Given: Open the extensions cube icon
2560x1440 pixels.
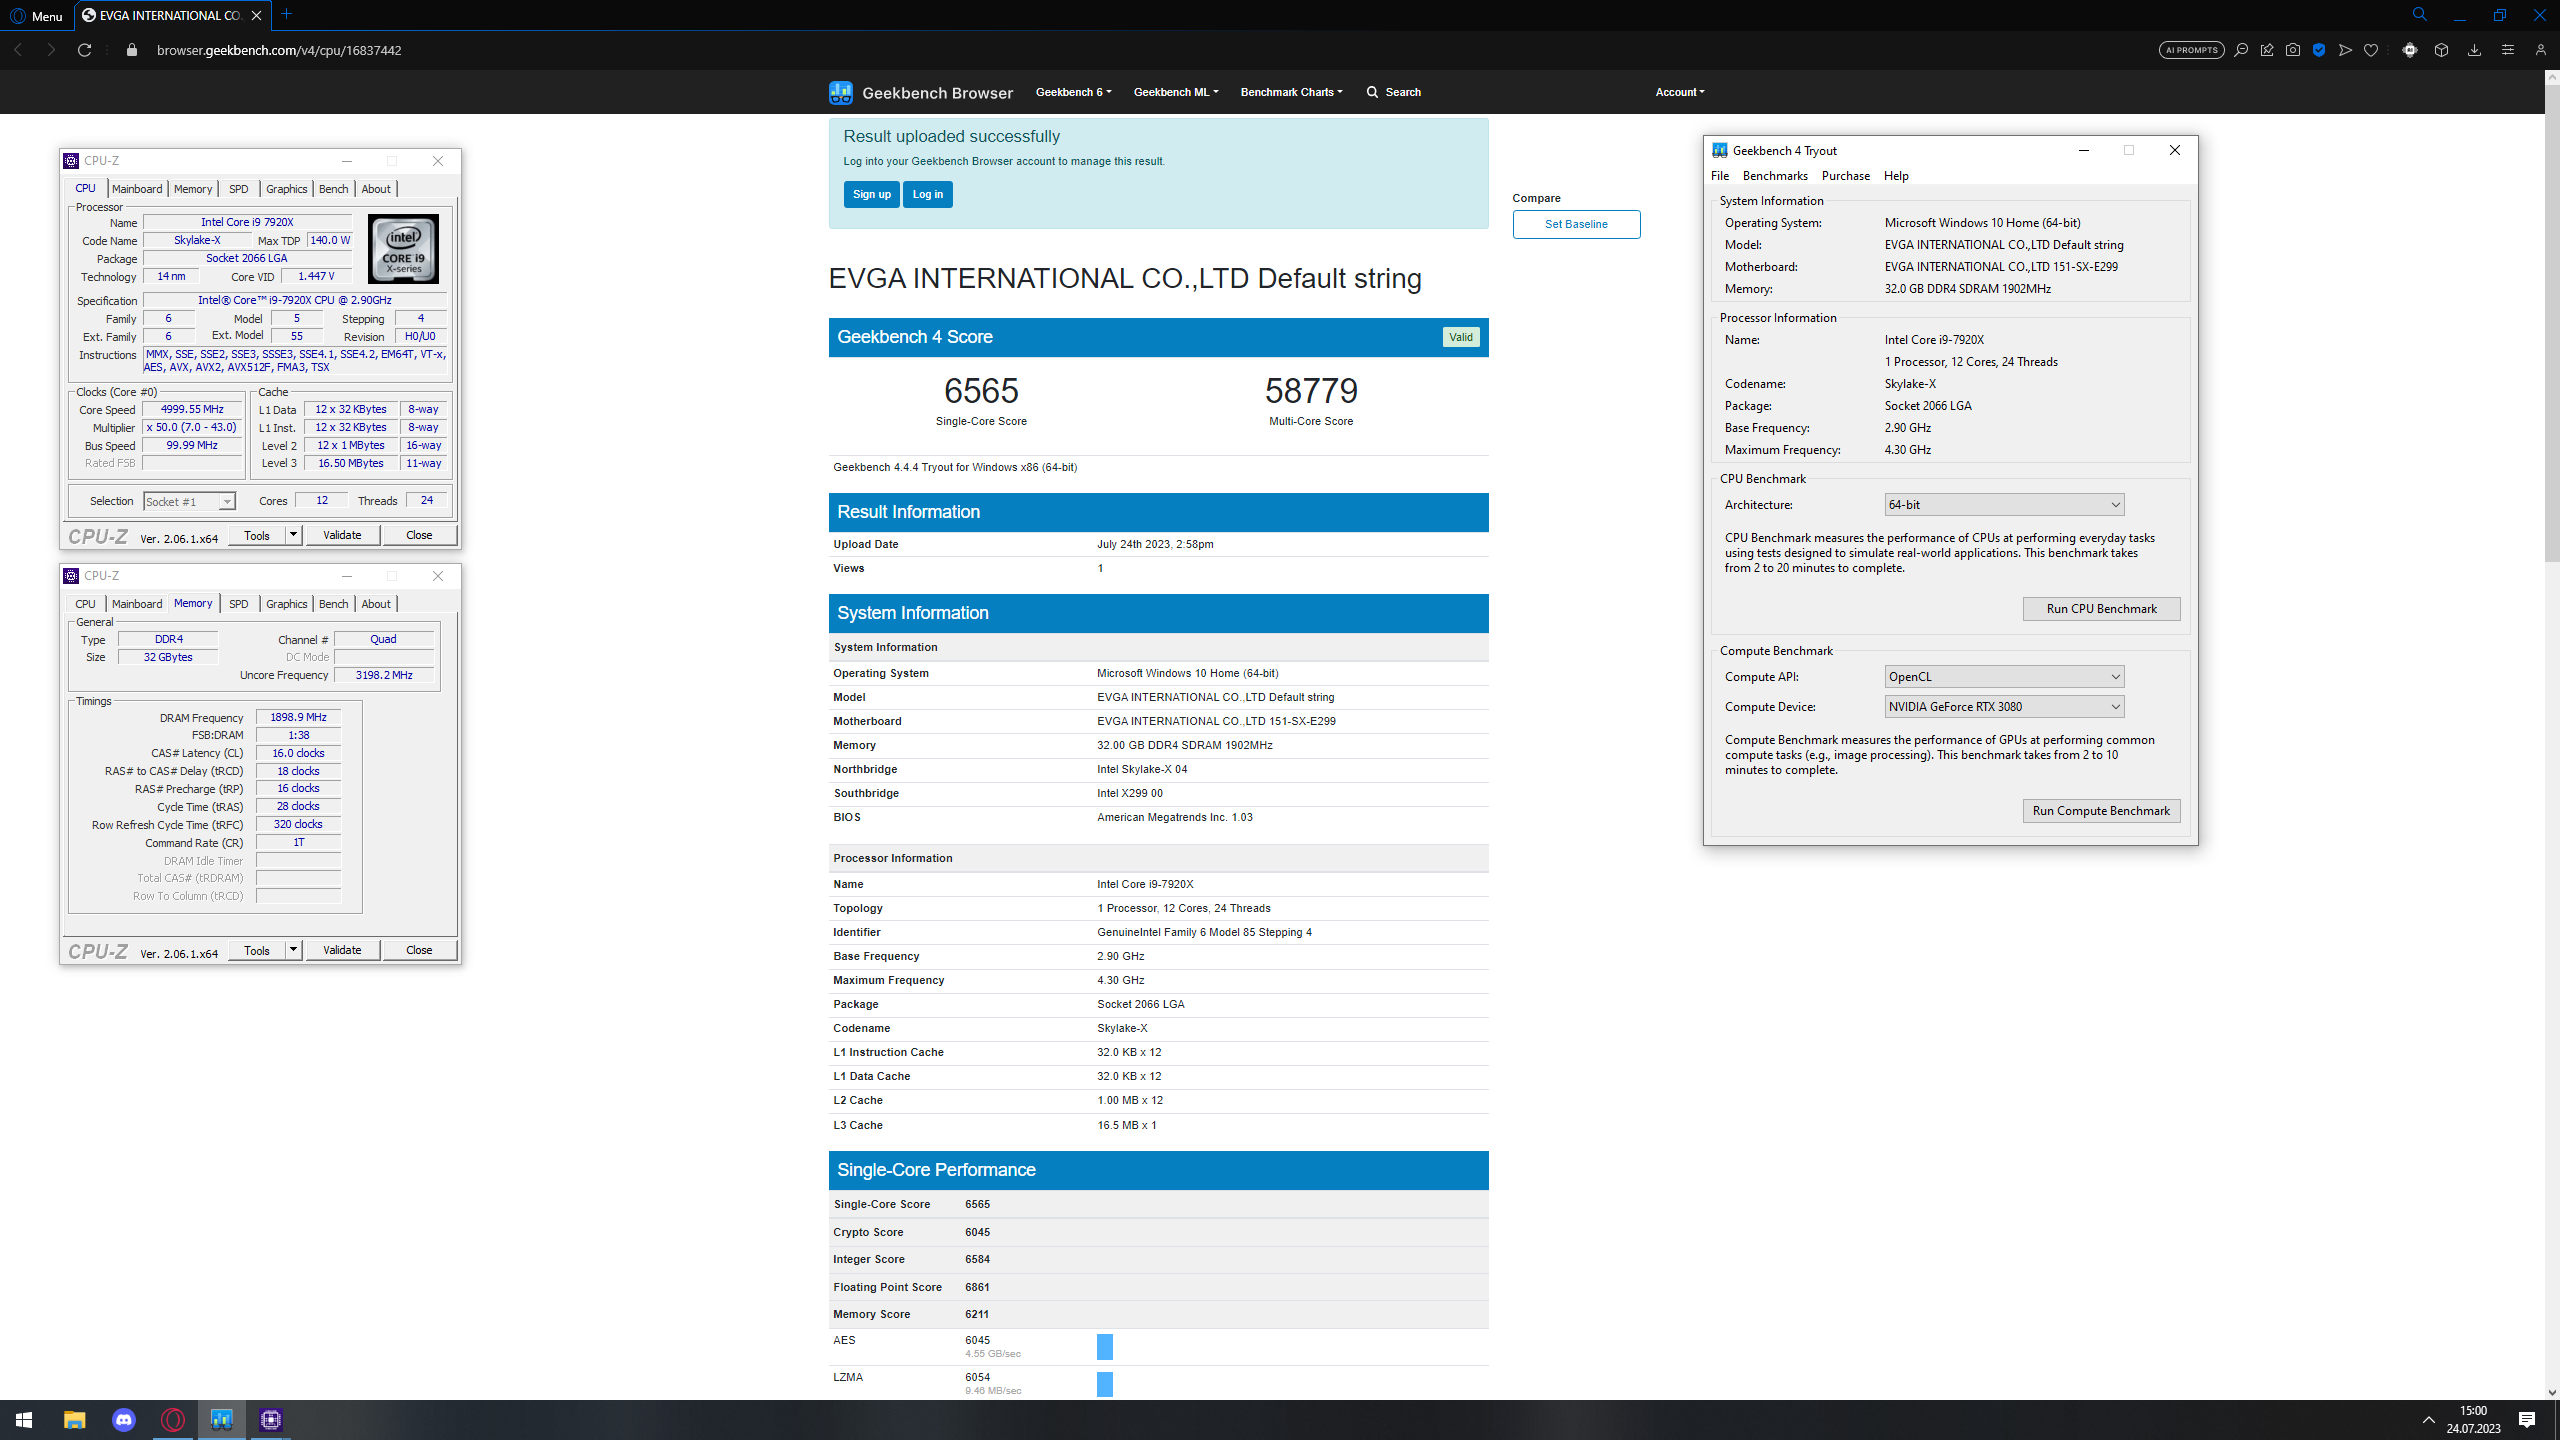Looking at the screenshot, I should tap(2441, 50).
